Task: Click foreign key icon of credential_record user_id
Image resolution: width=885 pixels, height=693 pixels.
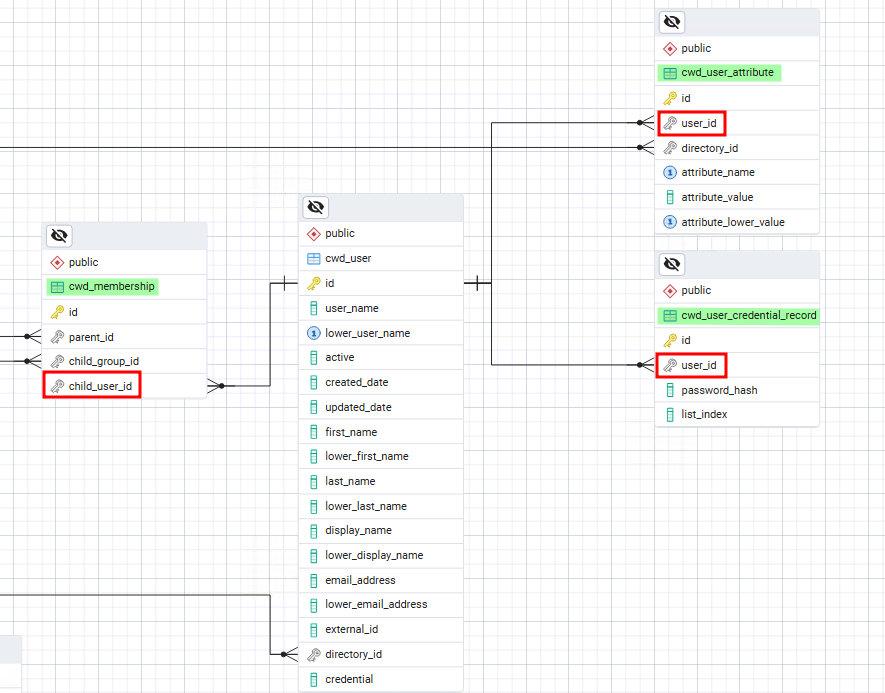Action: 669,365
